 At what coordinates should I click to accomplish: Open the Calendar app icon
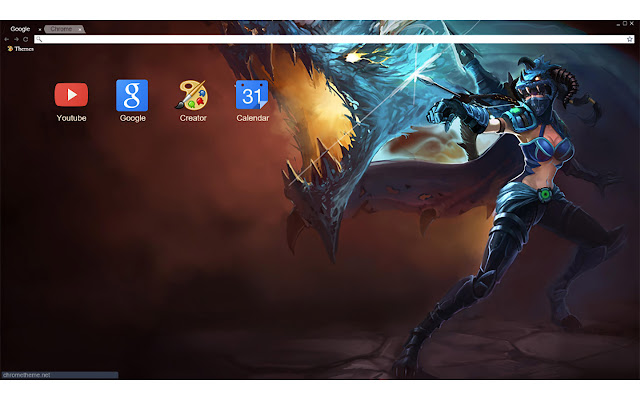252,95
